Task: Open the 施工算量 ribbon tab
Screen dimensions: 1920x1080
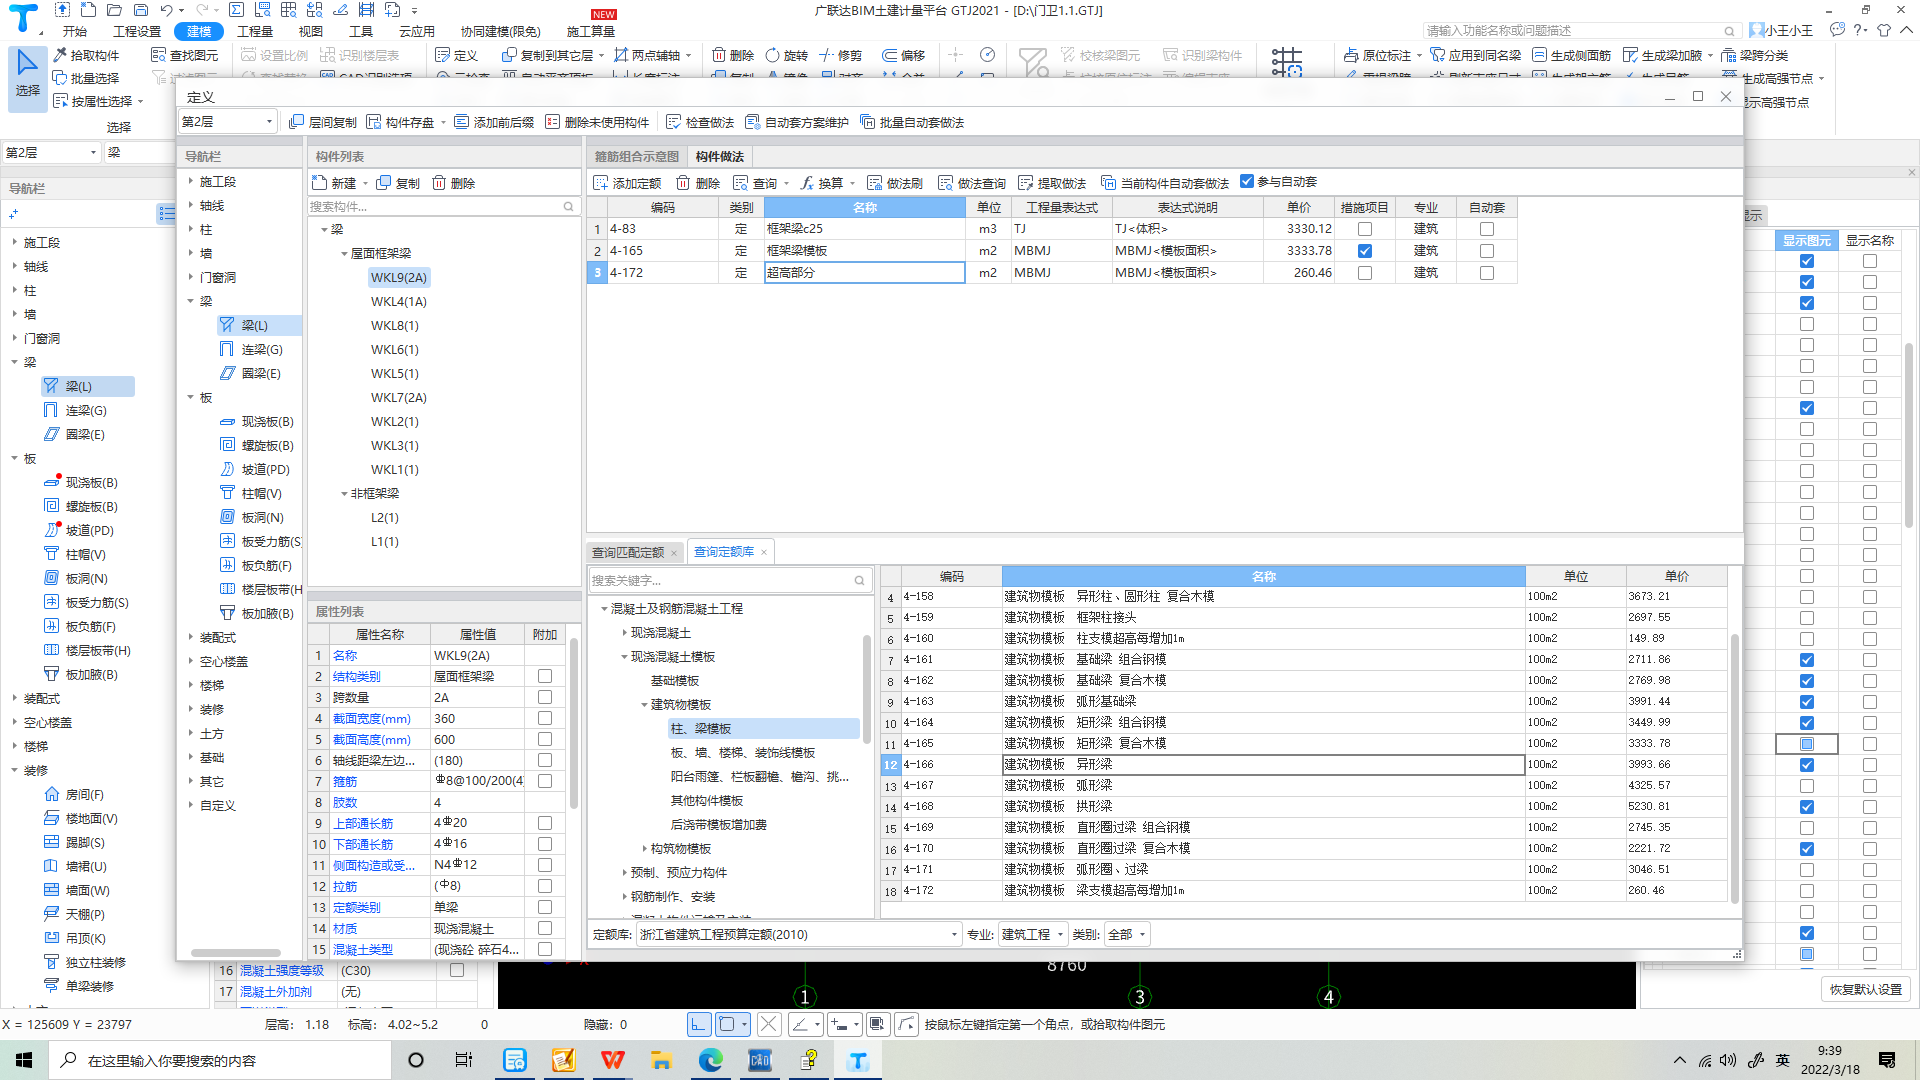Action: tap(591, 31)
